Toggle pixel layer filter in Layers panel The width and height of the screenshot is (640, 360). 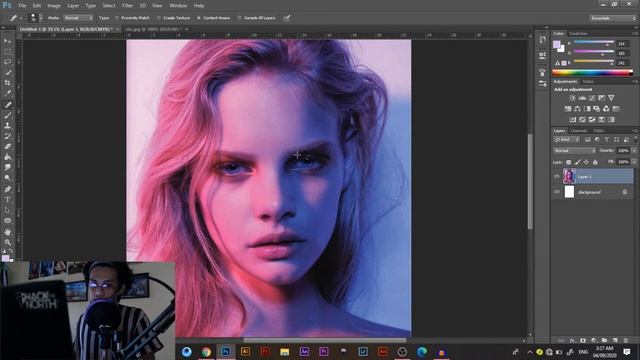pyautogui.click(x=587, y=140)
